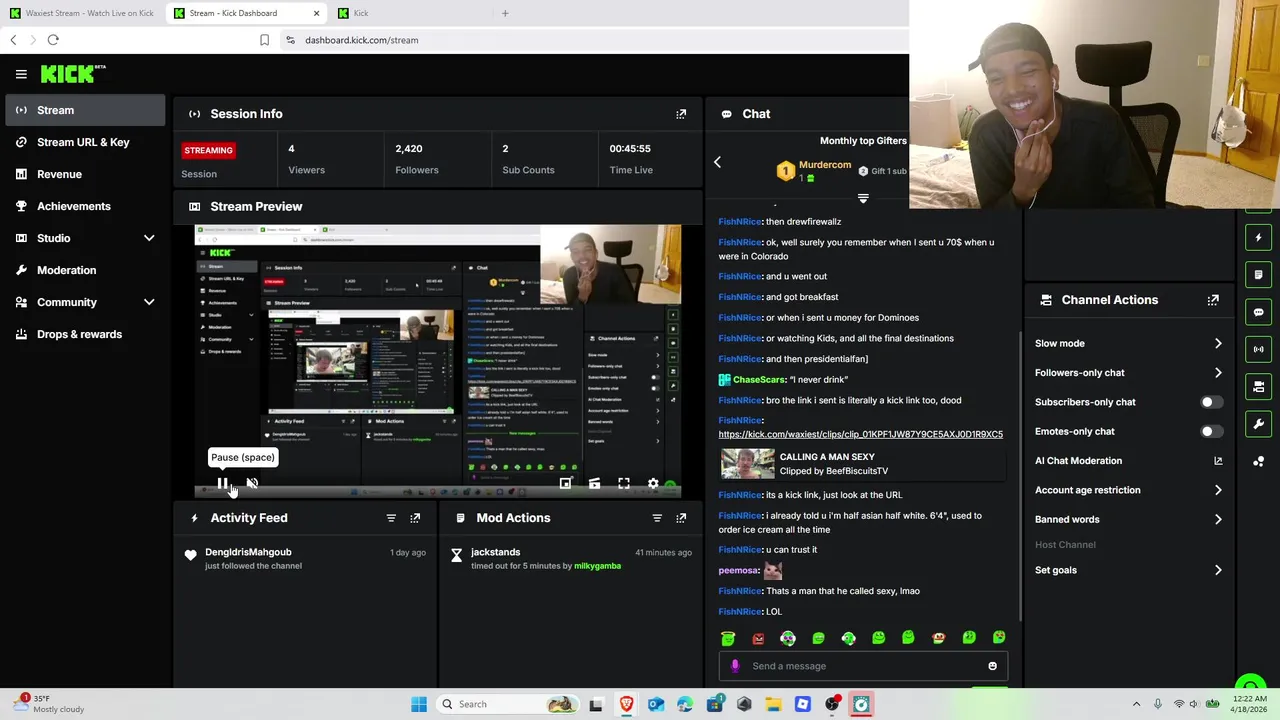Filter the Mod Actions list
1280x720 pixels.
(x=657, y=518)
